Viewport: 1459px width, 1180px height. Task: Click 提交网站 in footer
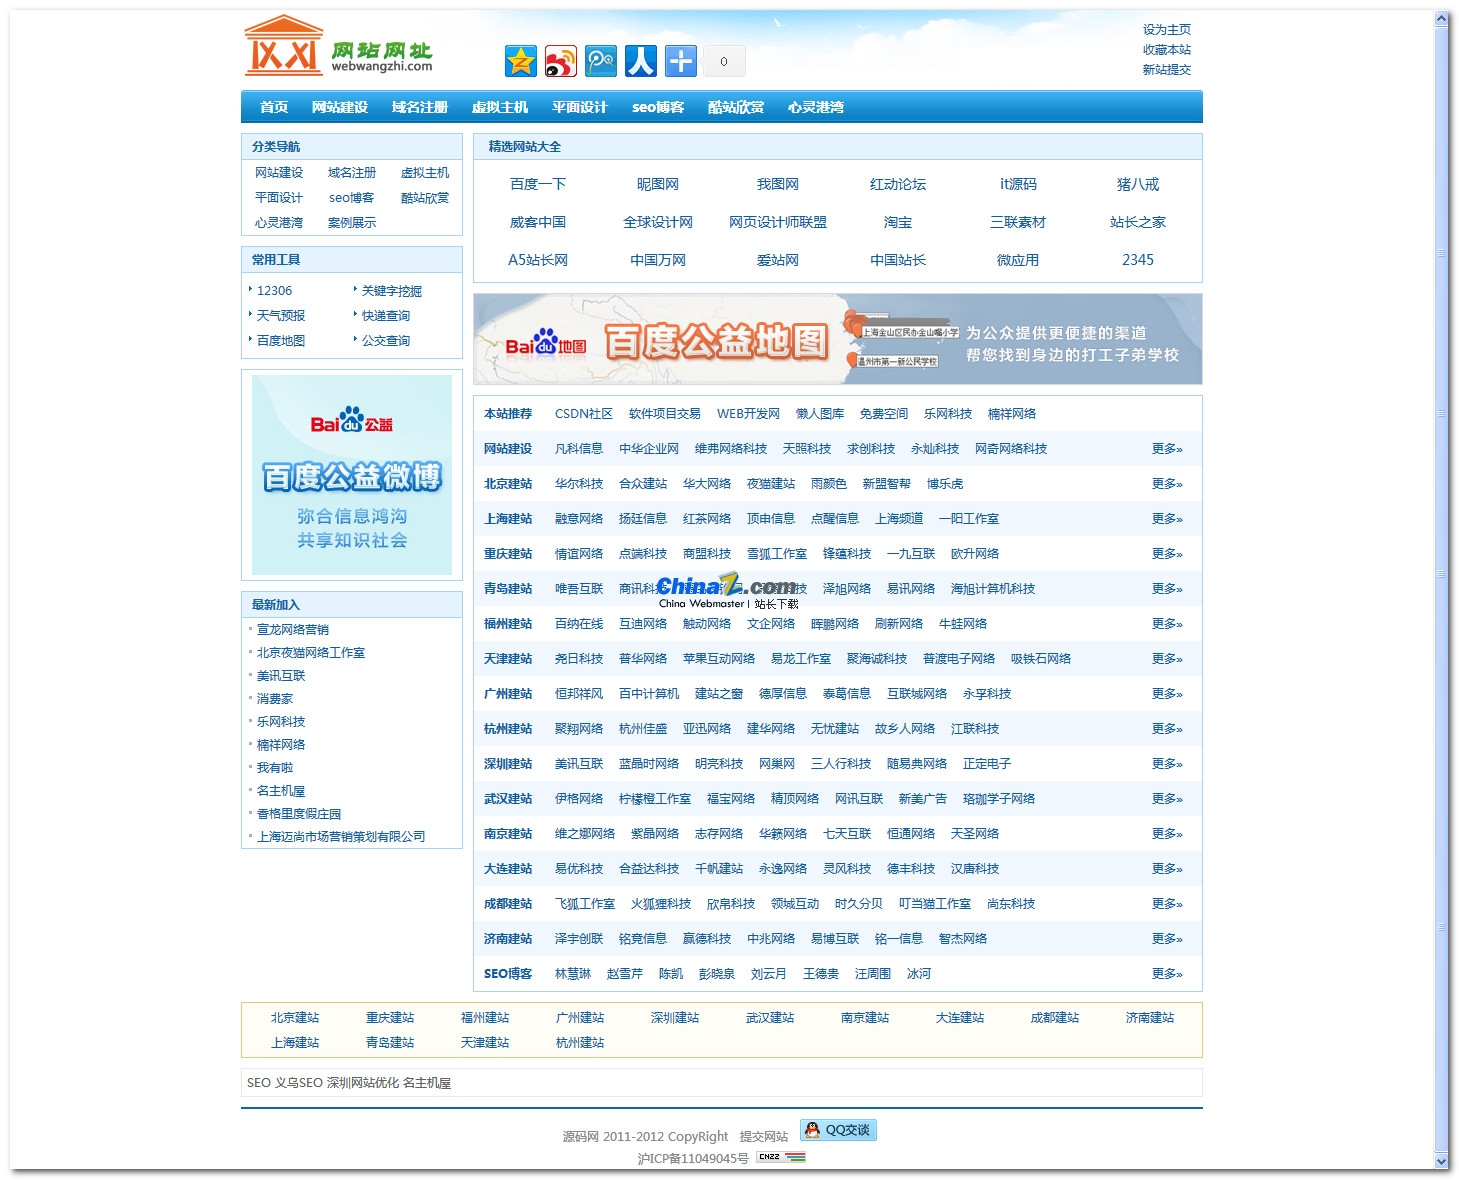[x=764, y=1137]
